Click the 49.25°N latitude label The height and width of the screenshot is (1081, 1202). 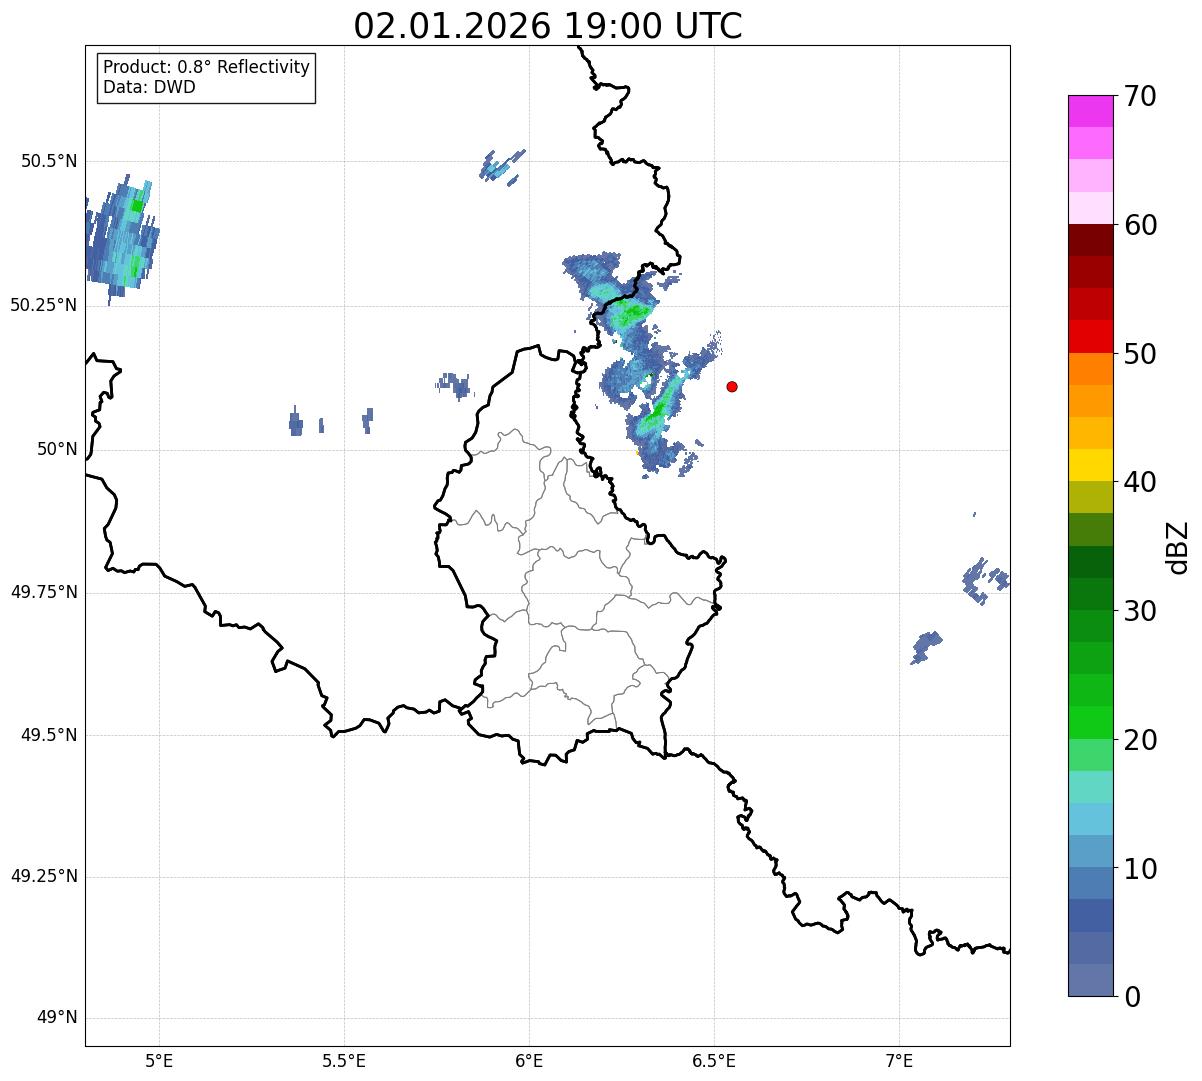click(44, 877)
